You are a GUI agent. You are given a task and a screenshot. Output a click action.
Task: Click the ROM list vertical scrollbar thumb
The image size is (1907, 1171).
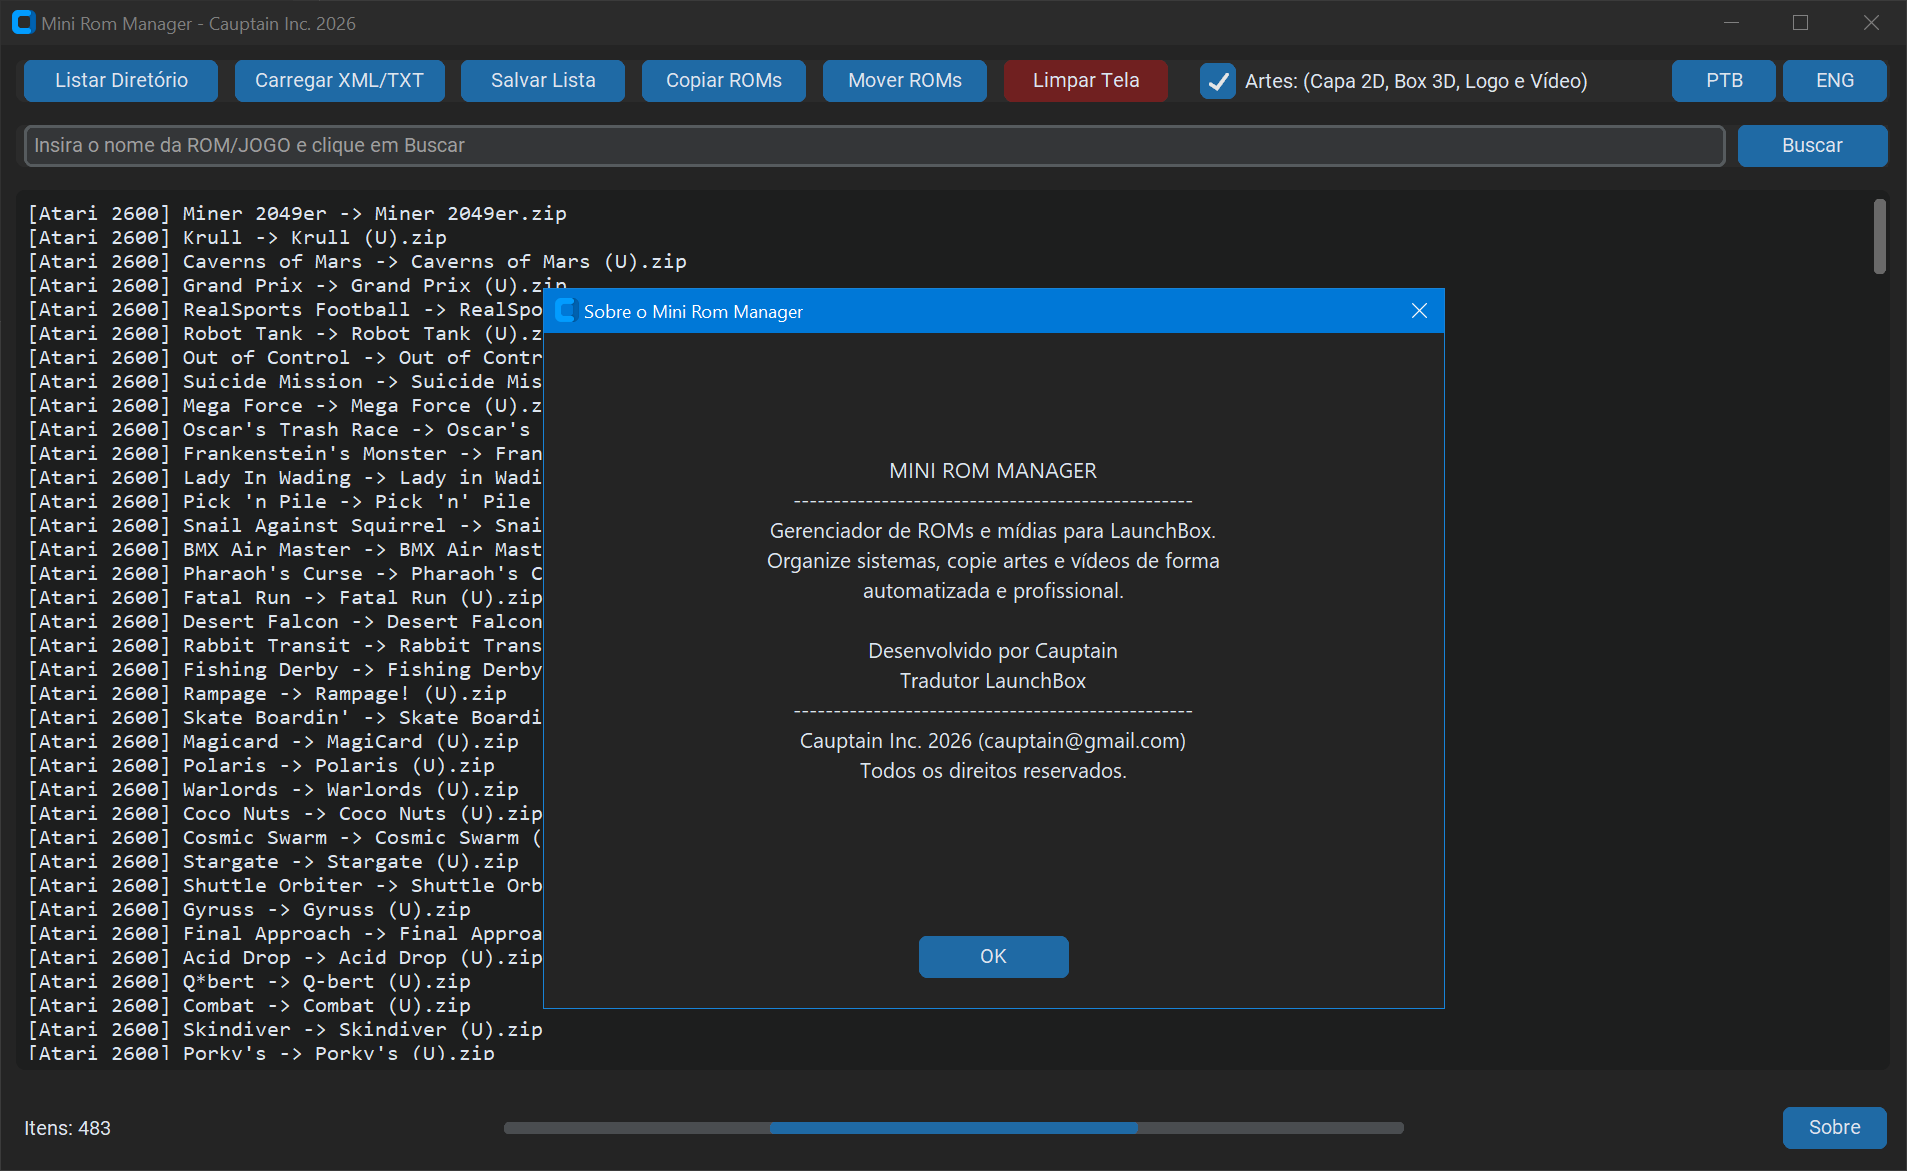coord(1879,237)
